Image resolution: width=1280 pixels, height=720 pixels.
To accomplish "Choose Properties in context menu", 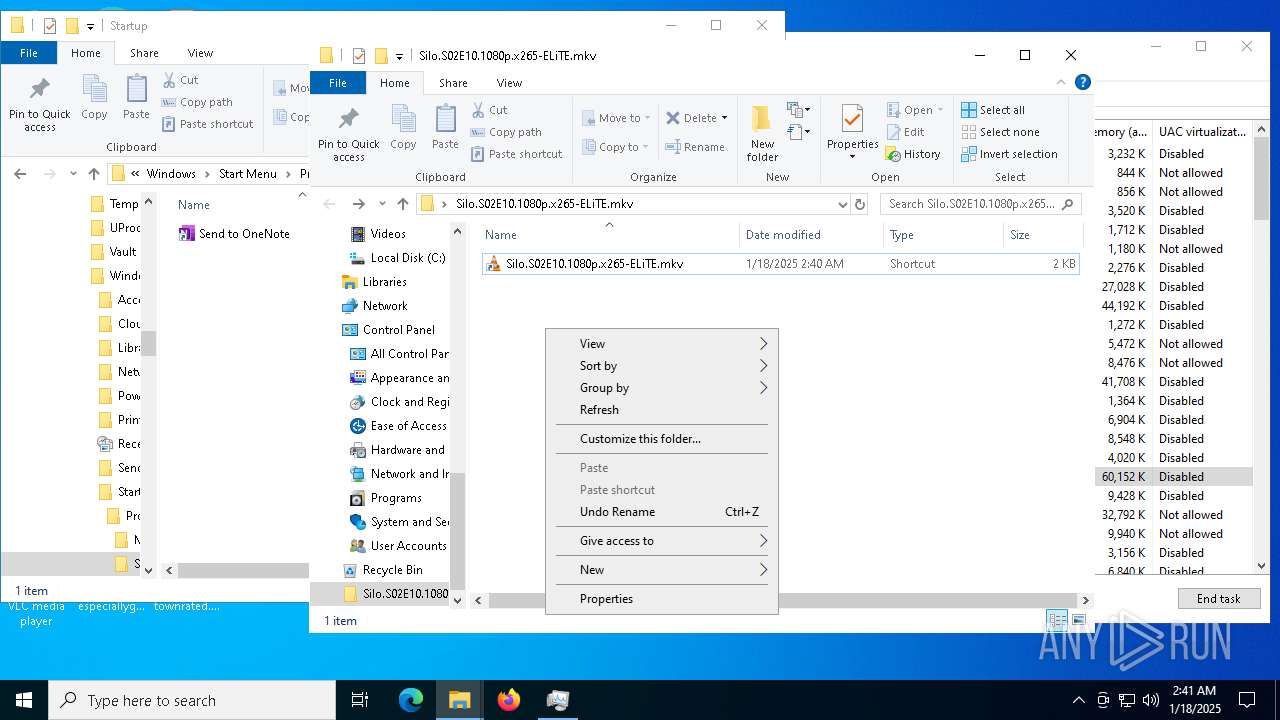I will (x=662, y=599).
